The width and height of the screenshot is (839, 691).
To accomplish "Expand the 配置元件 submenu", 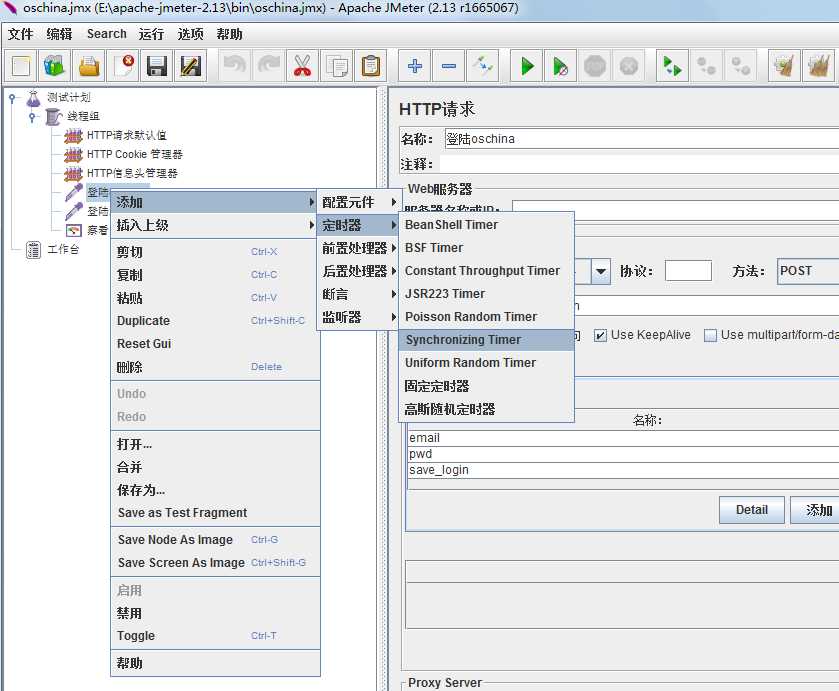I will (x=359, y=202).
